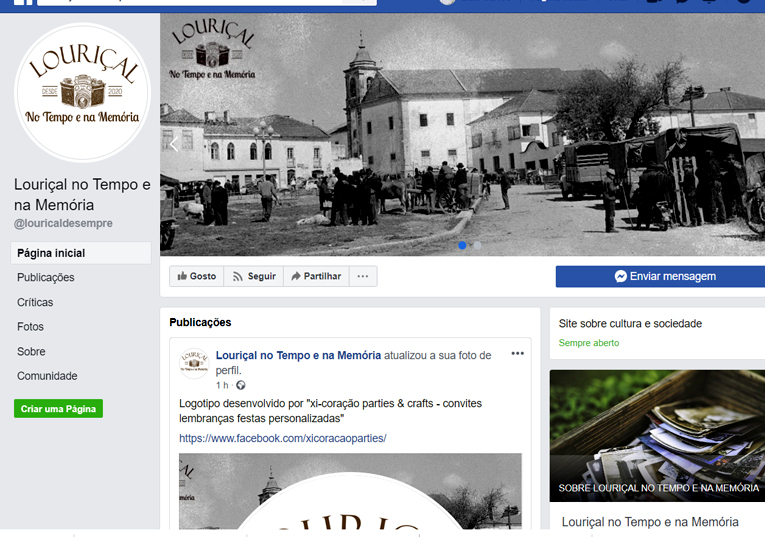The image size is (765, 537).
Task: Click the Louriçal no Tempo e na Memória post author link
Action: coord(298,355)
